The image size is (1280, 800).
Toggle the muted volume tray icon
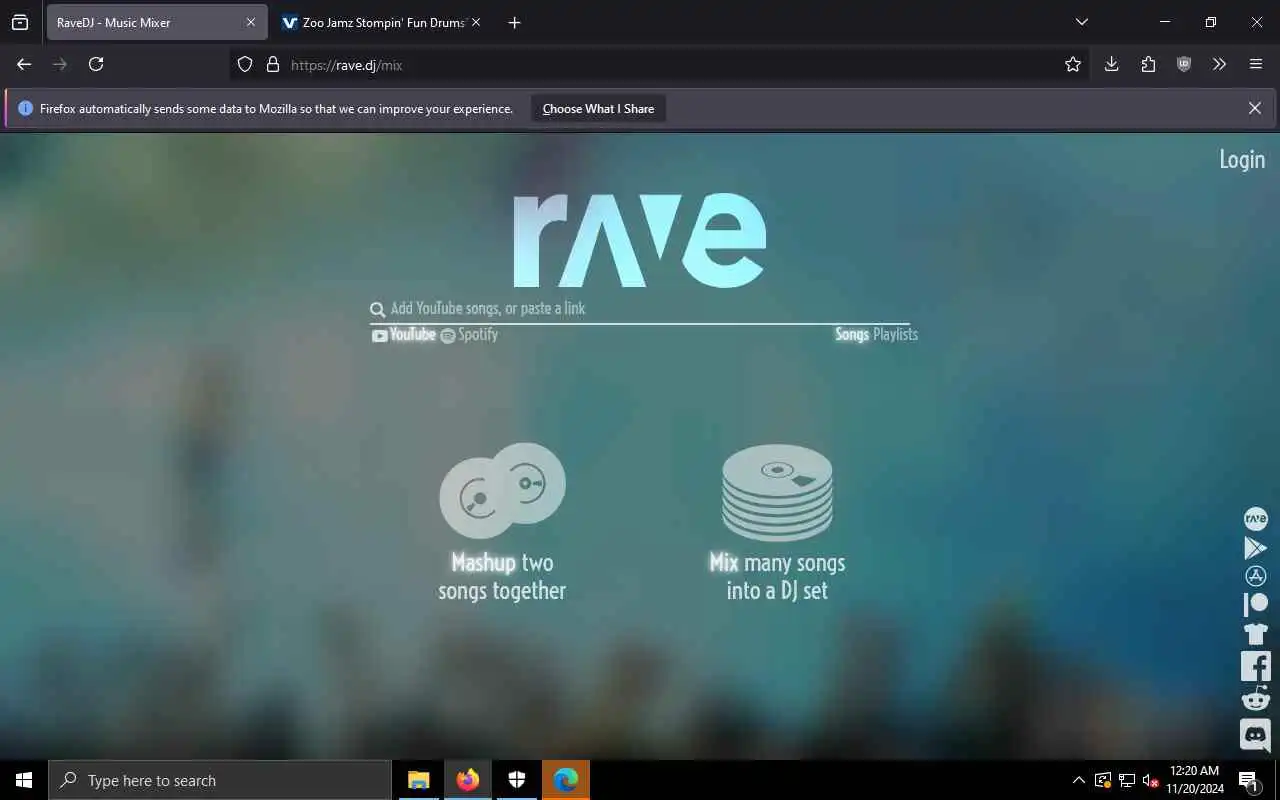(x=1150, y=780)
